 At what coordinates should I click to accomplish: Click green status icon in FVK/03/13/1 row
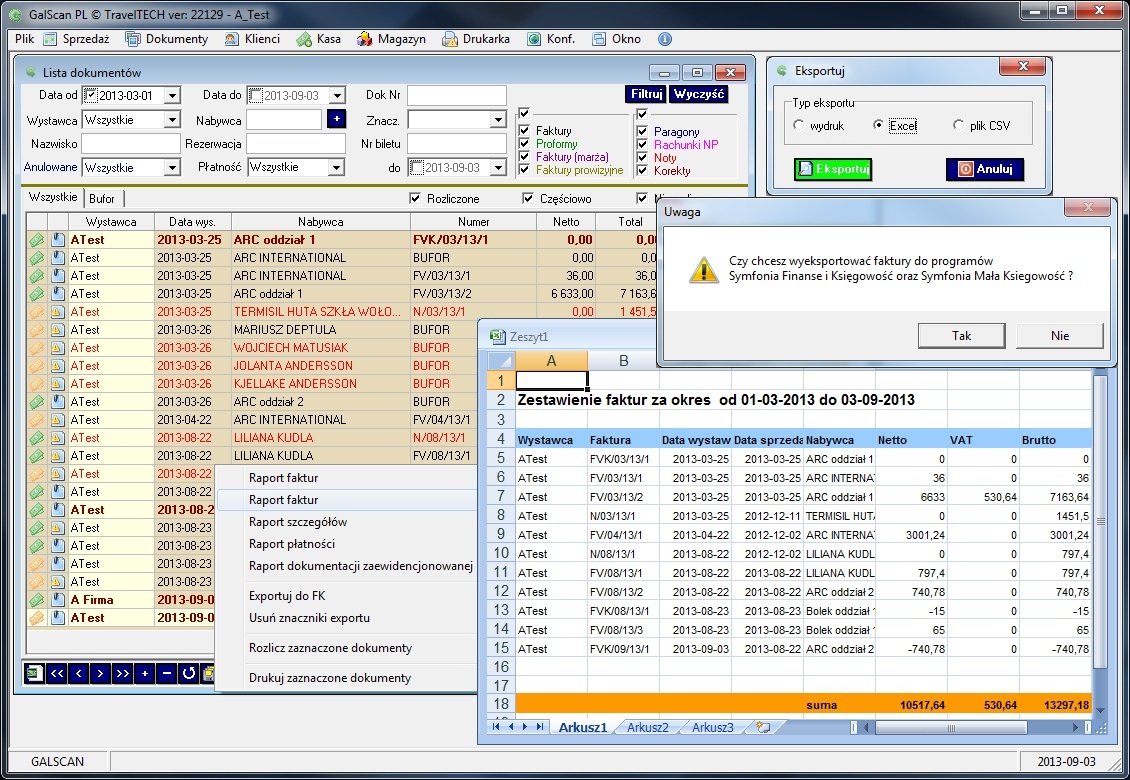(x=37, y=239)
